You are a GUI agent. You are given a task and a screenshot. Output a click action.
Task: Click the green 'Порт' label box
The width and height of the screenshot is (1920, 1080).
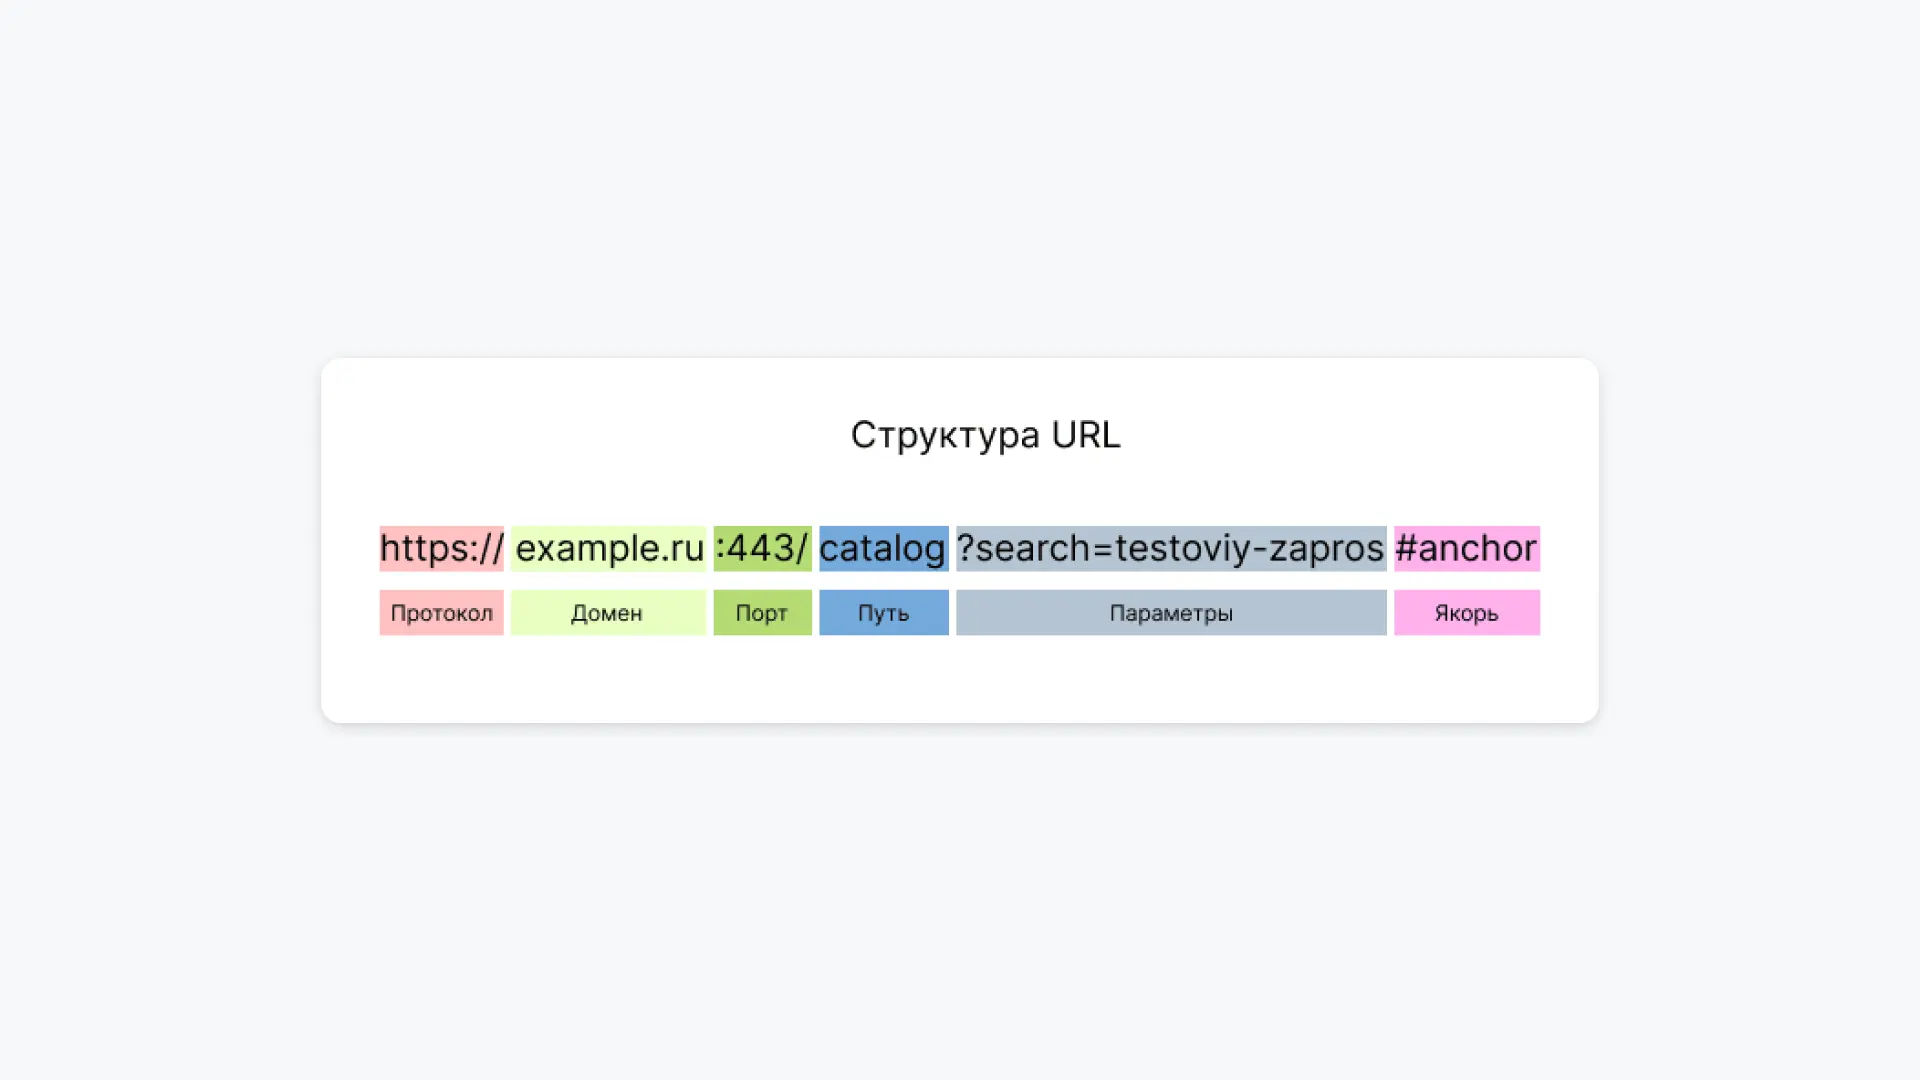762,612
